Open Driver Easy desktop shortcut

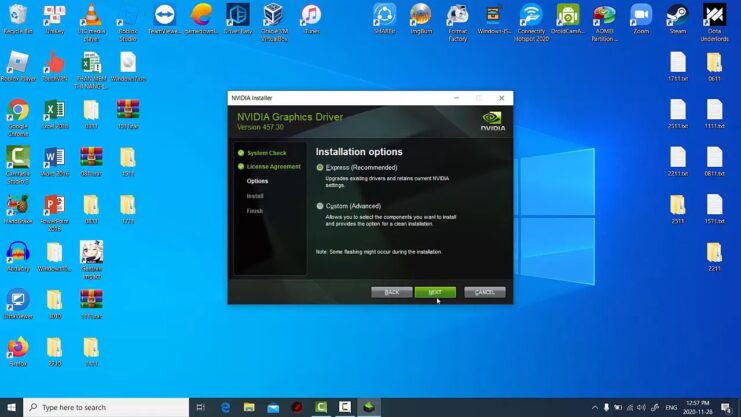point(238,20)
